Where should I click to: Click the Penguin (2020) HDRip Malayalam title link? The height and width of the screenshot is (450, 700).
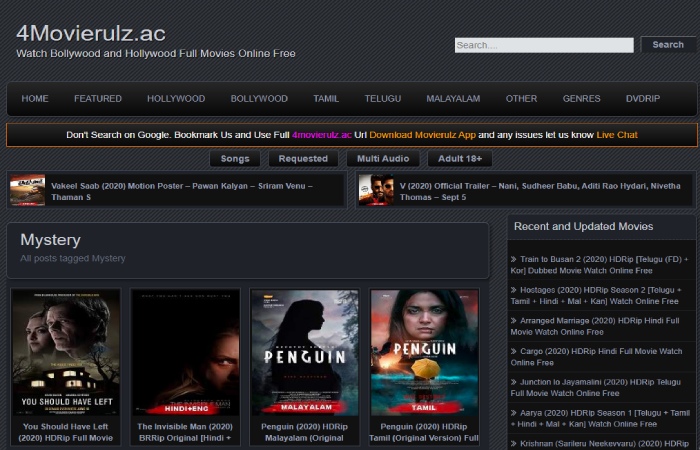[x=304, y=432]
